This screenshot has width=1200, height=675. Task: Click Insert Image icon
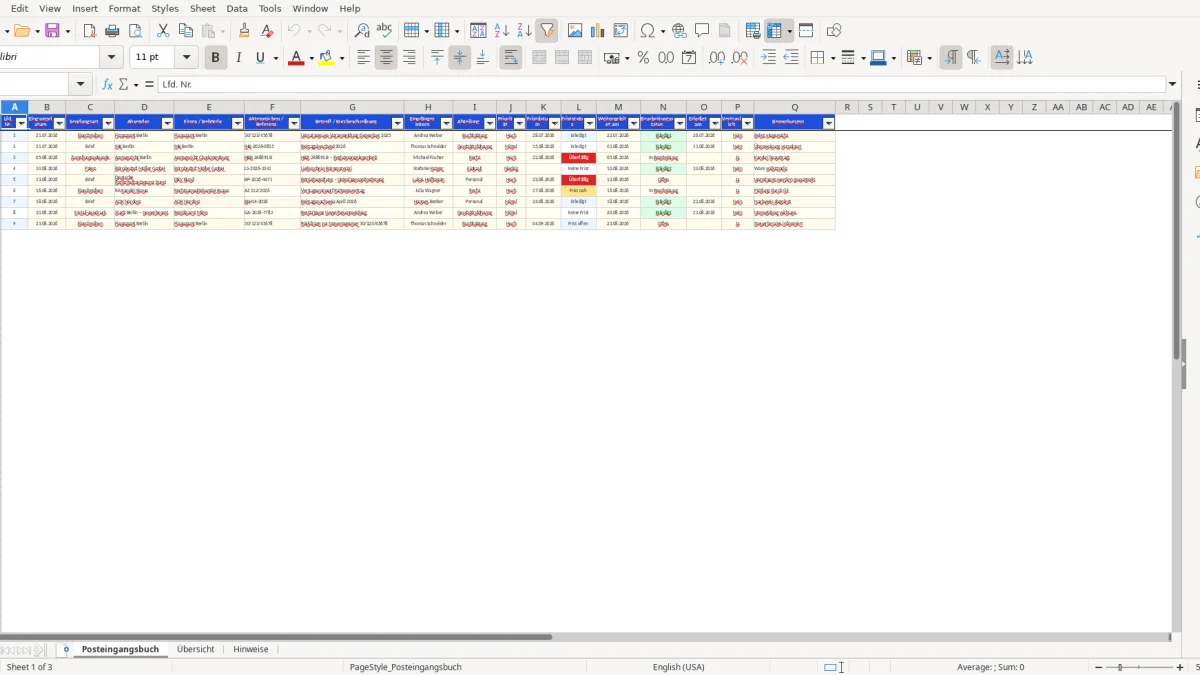575,31
